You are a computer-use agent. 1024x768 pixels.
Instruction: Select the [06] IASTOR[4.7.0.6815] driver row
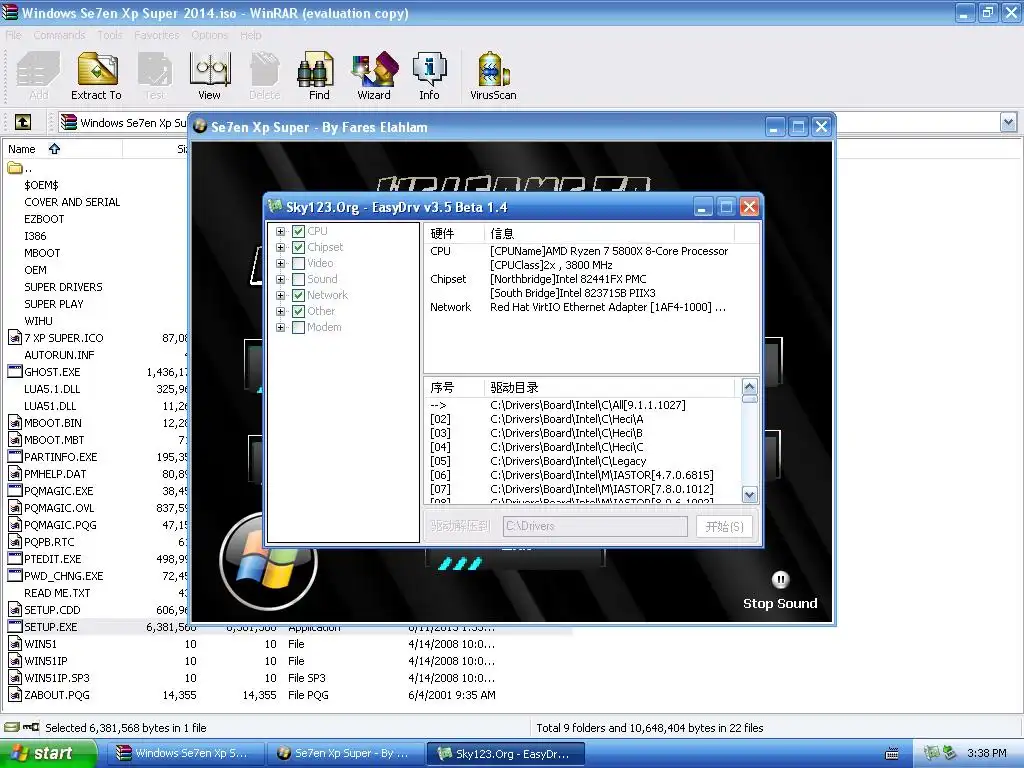583,475
